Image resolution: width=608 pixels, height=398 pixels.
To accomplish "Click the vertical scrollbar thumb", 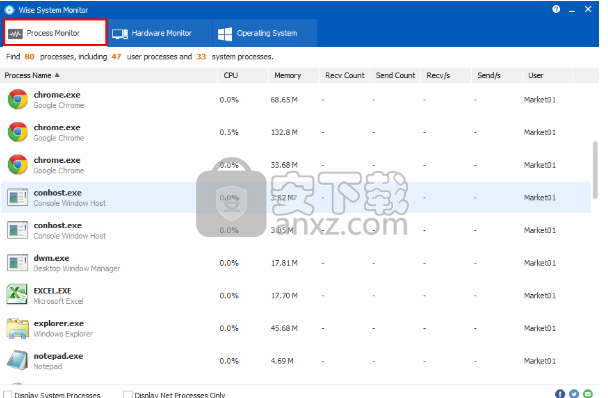I will (x=595, y=170).
